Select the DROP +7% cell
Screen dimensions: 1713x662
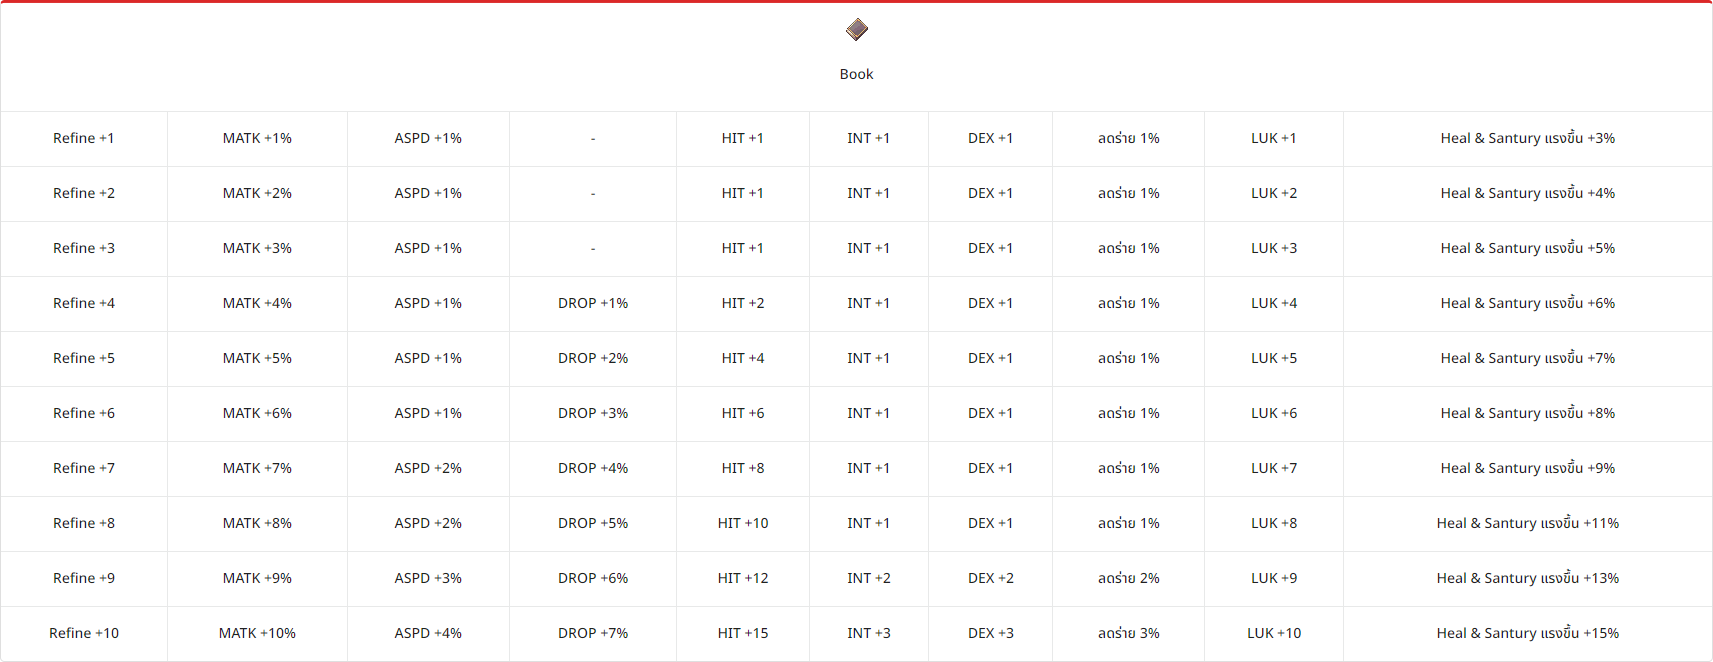click(593, 633)
